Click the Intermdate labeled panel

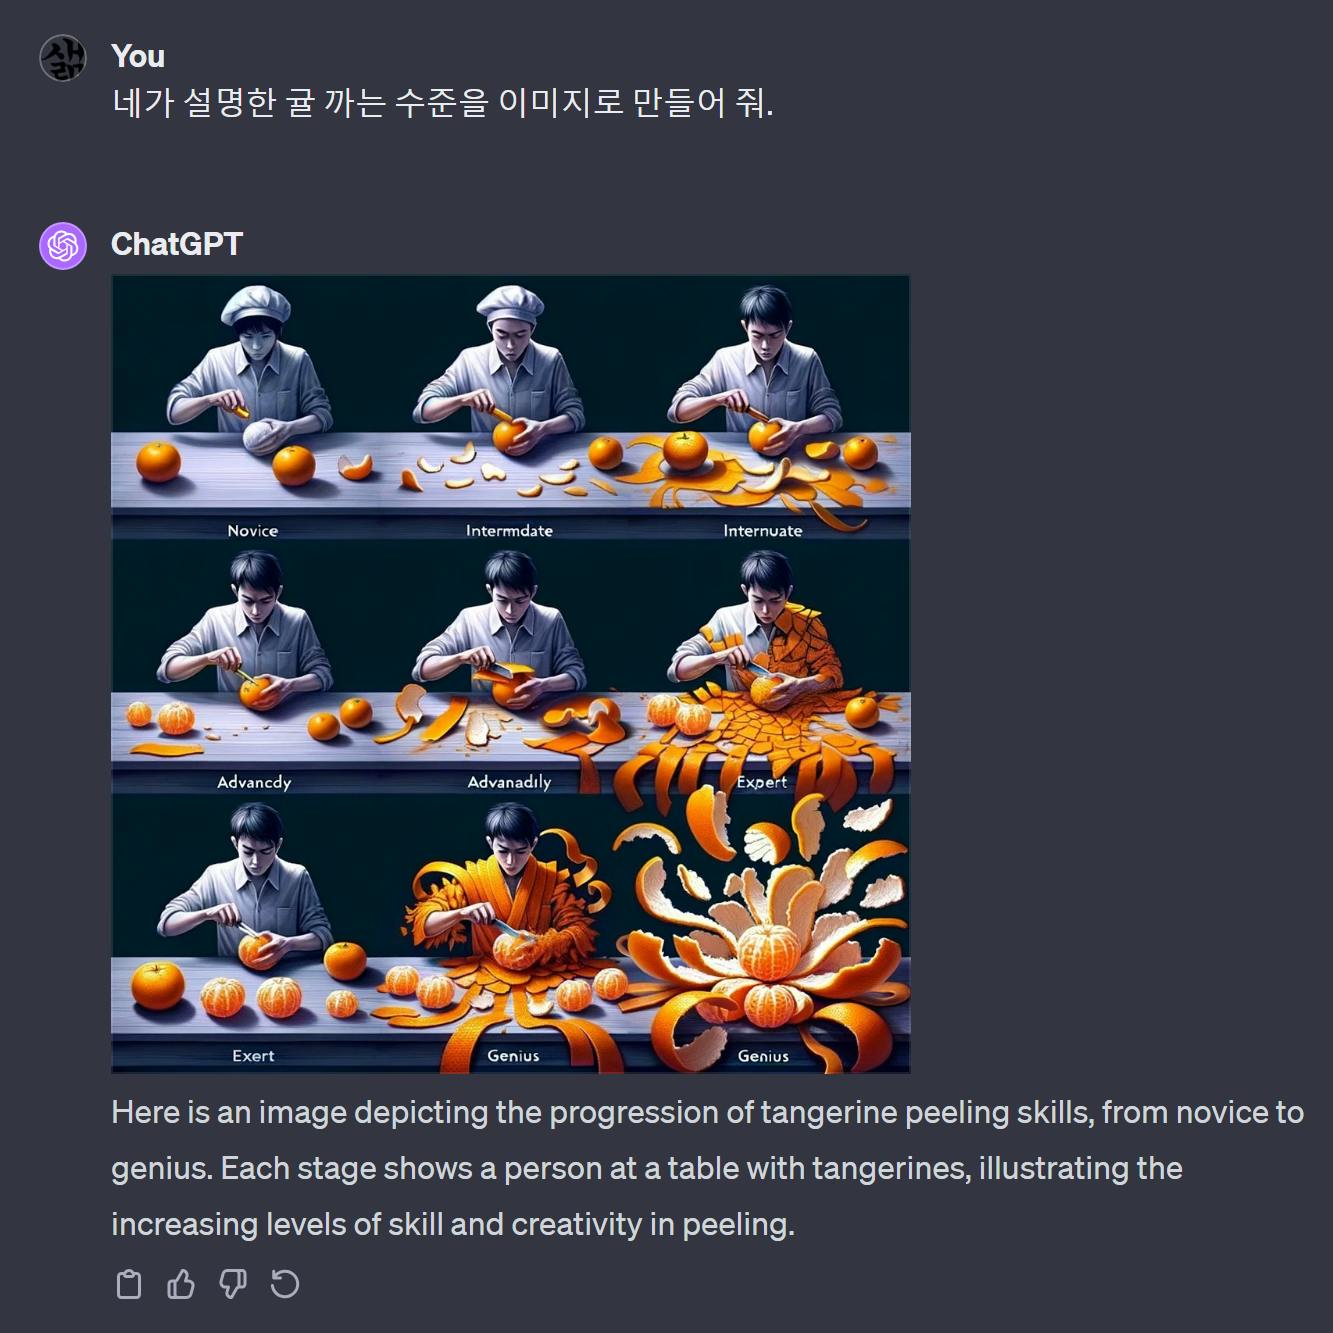pos(510,408)
